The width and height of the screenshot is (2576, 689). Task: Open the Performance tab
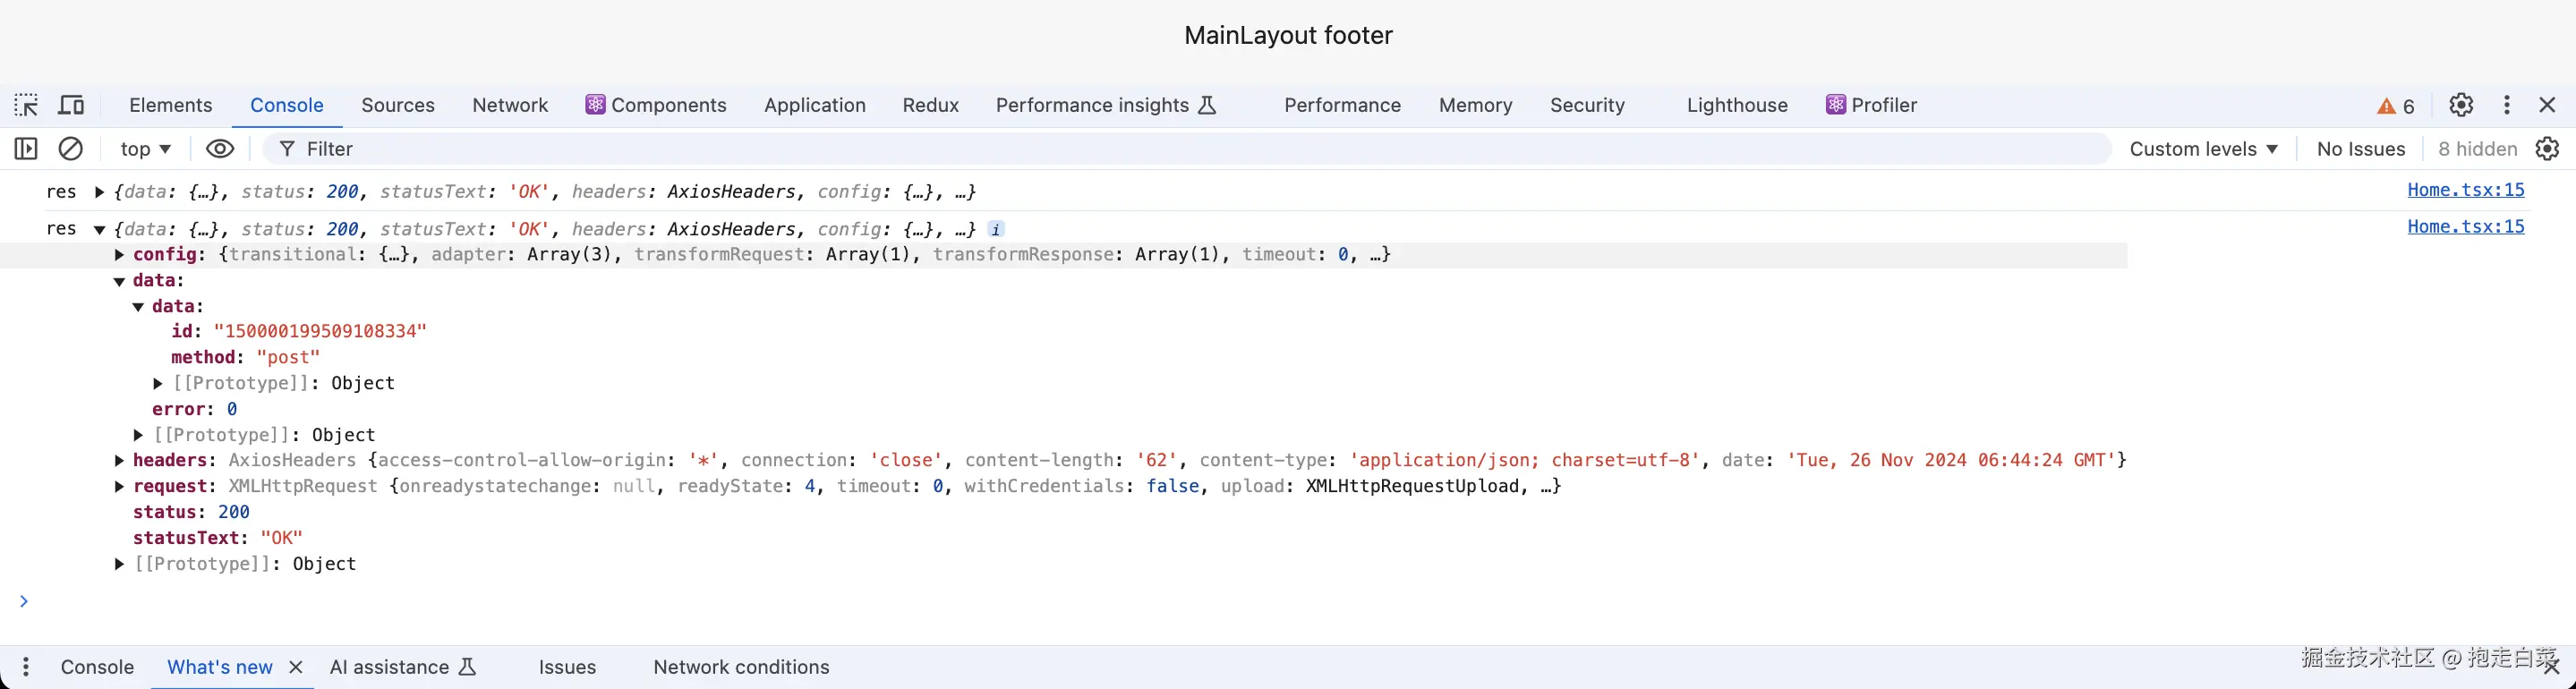[1342, 105]
